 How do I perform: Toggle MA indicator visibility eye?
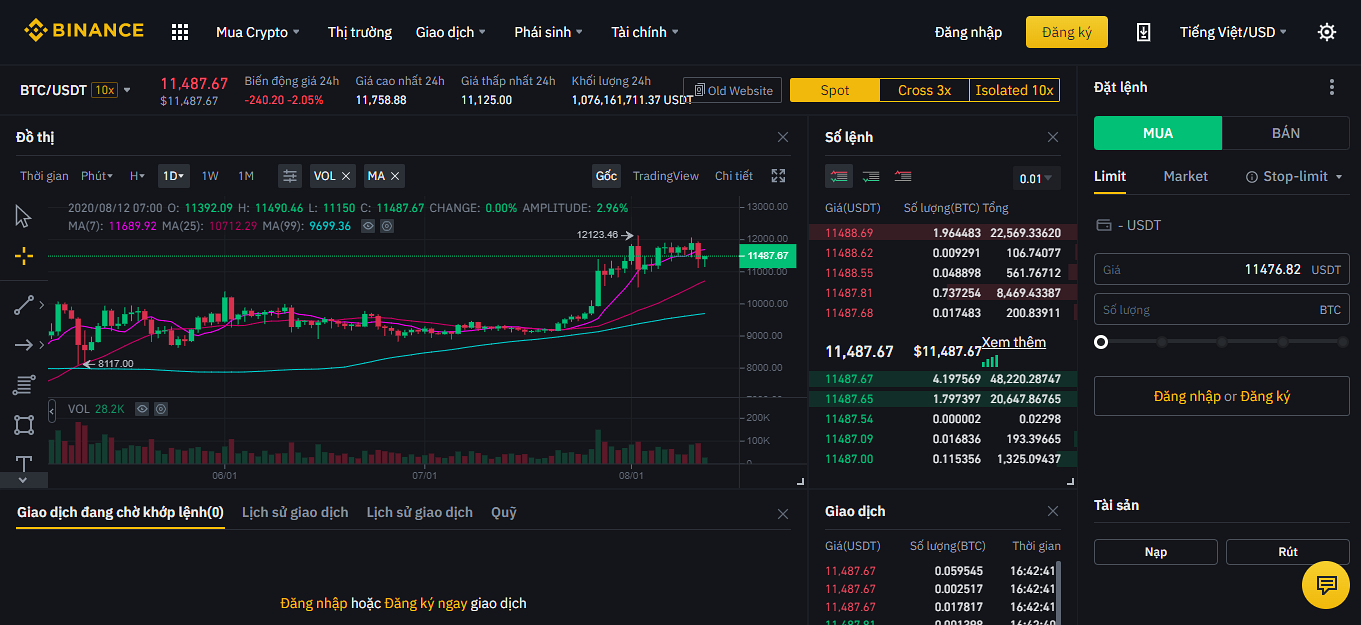click(369, 226)
